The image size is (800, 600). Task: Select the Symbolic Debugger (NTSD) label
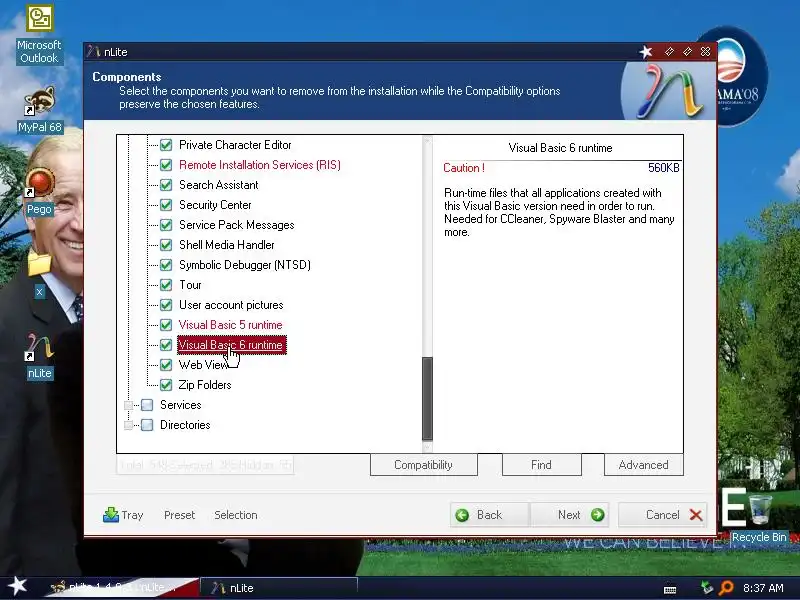pos(244,265)
